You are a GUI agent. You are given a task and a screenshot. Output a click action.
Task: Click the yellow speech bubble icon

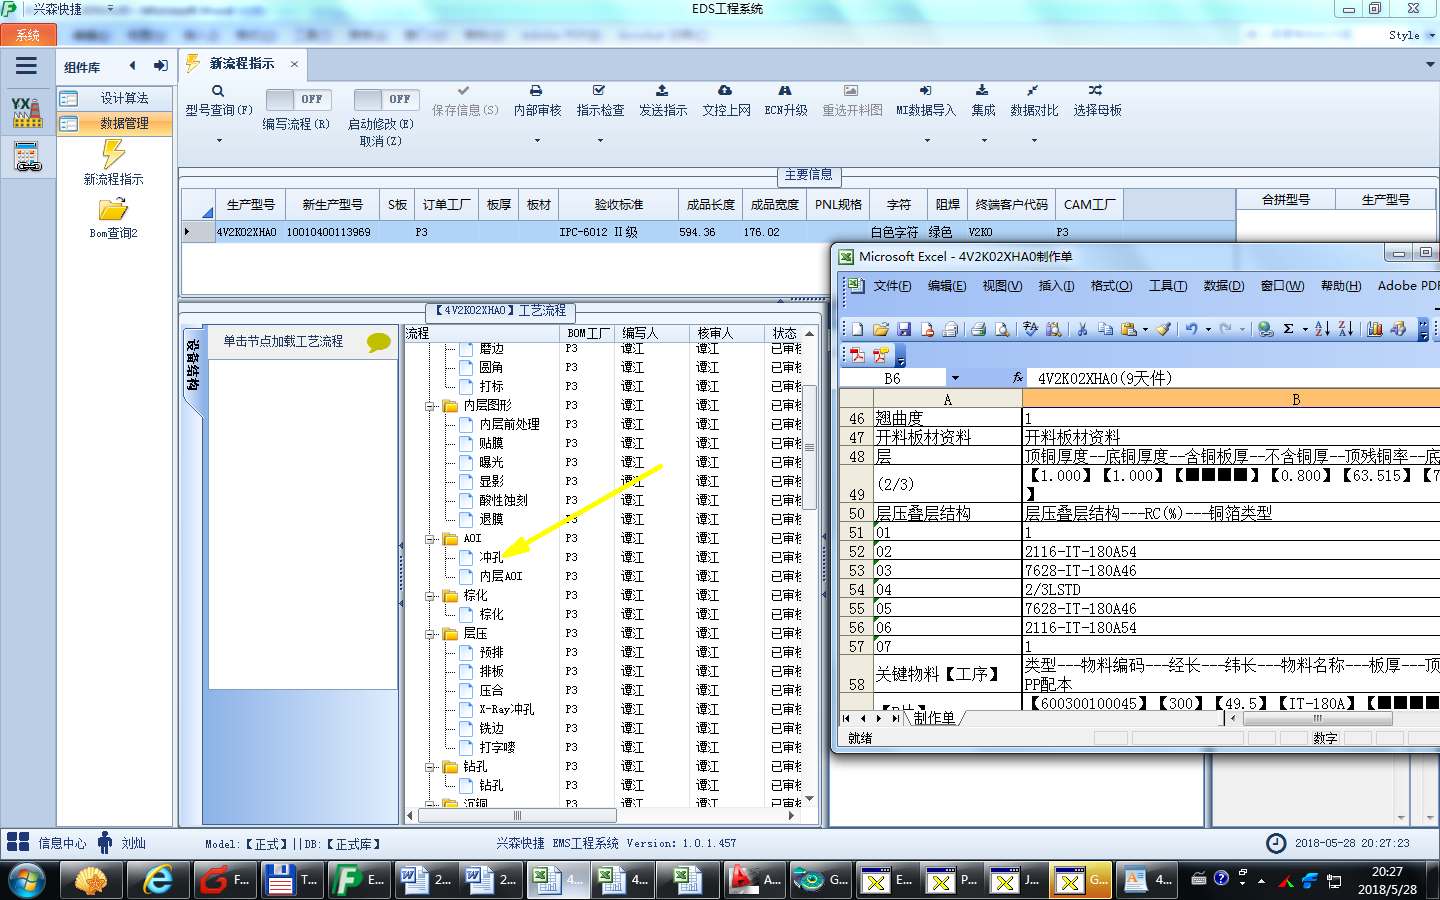tap(379, 342)
